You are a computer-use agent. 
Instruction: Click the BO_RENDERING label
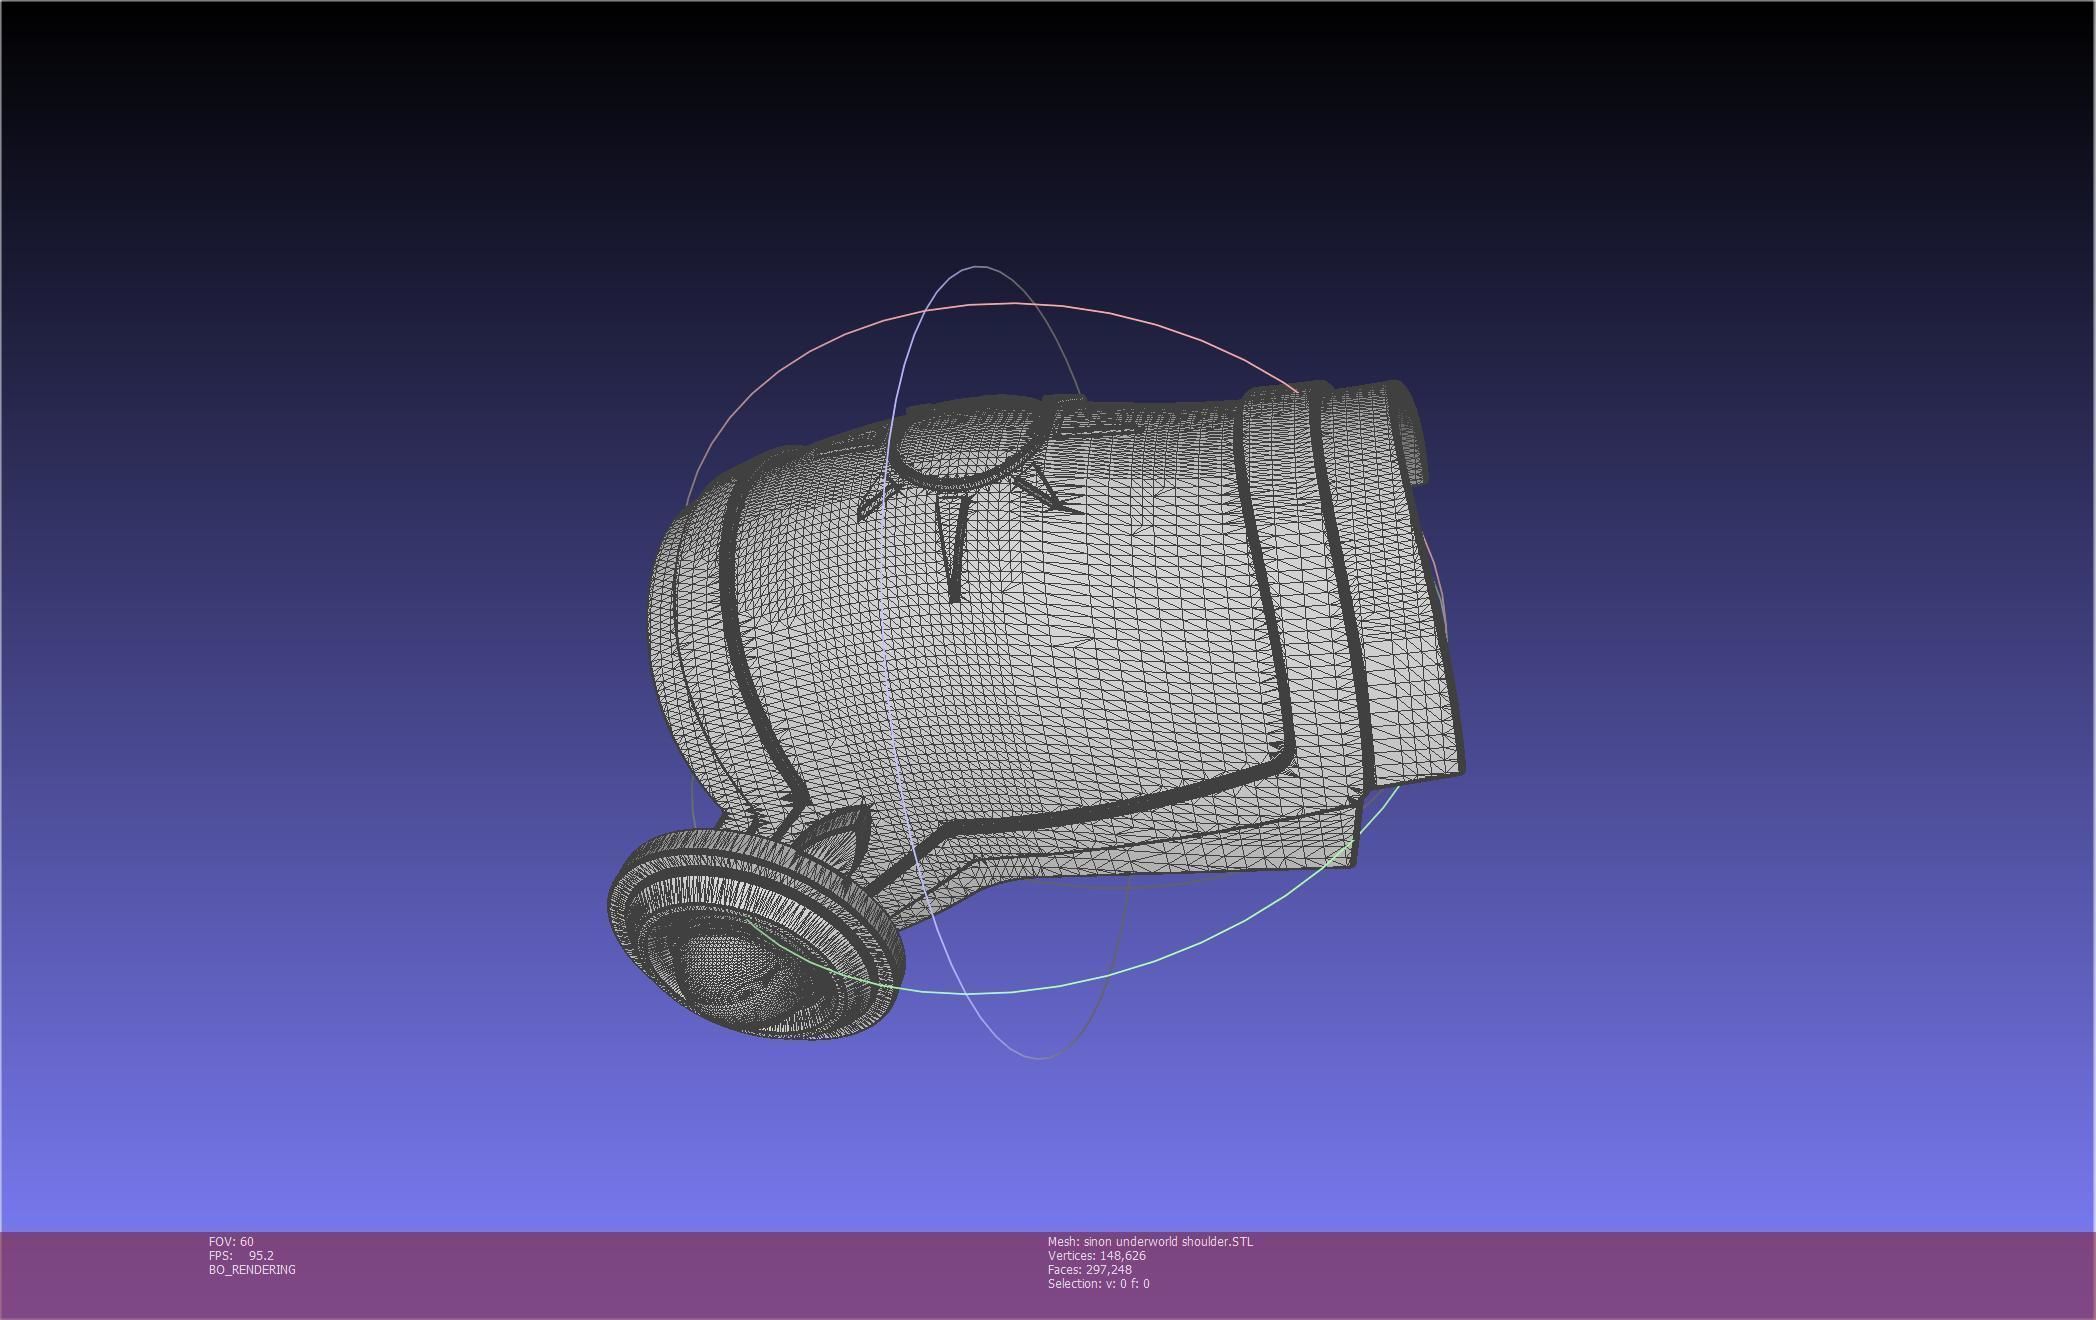tap(252, 1269)
